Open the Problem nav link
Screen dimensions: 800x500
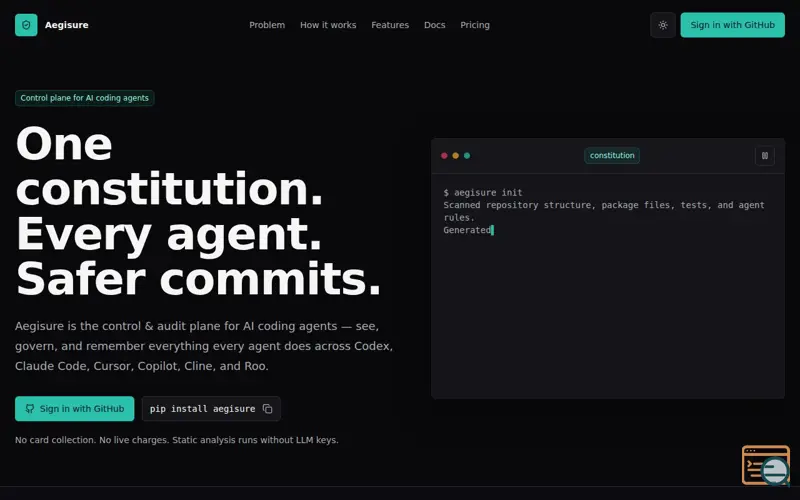coord(267,25)
